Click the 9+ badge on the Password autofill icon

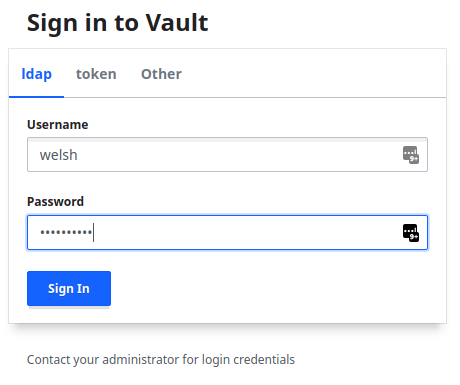pyautogui.click(x=414, y=237)
